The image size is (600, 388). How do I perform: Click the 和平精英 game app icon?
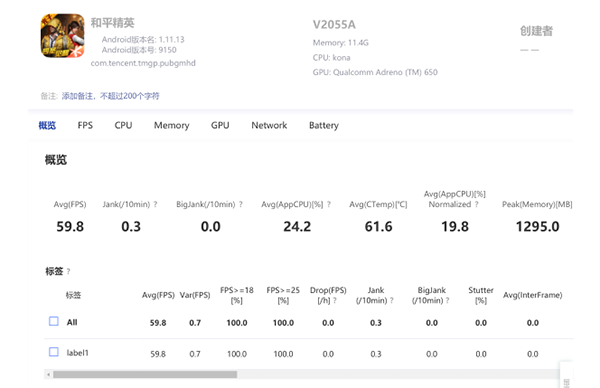click(63, 36)
